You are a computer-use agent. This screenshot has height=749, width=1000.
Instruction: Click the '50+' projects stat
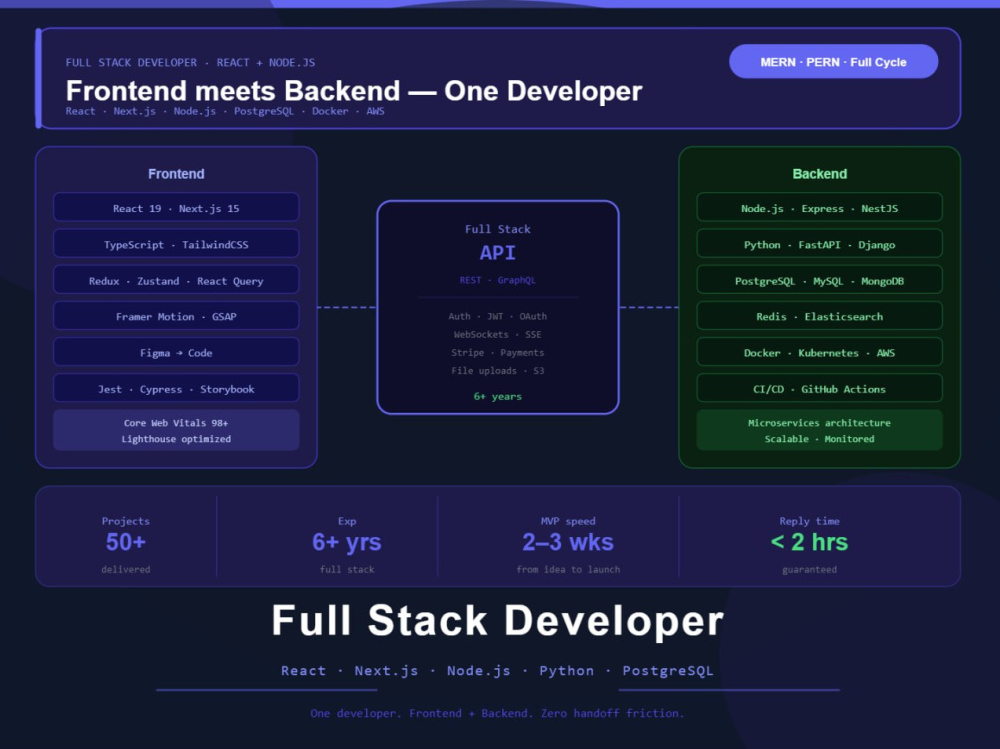(x=126, y=542)
